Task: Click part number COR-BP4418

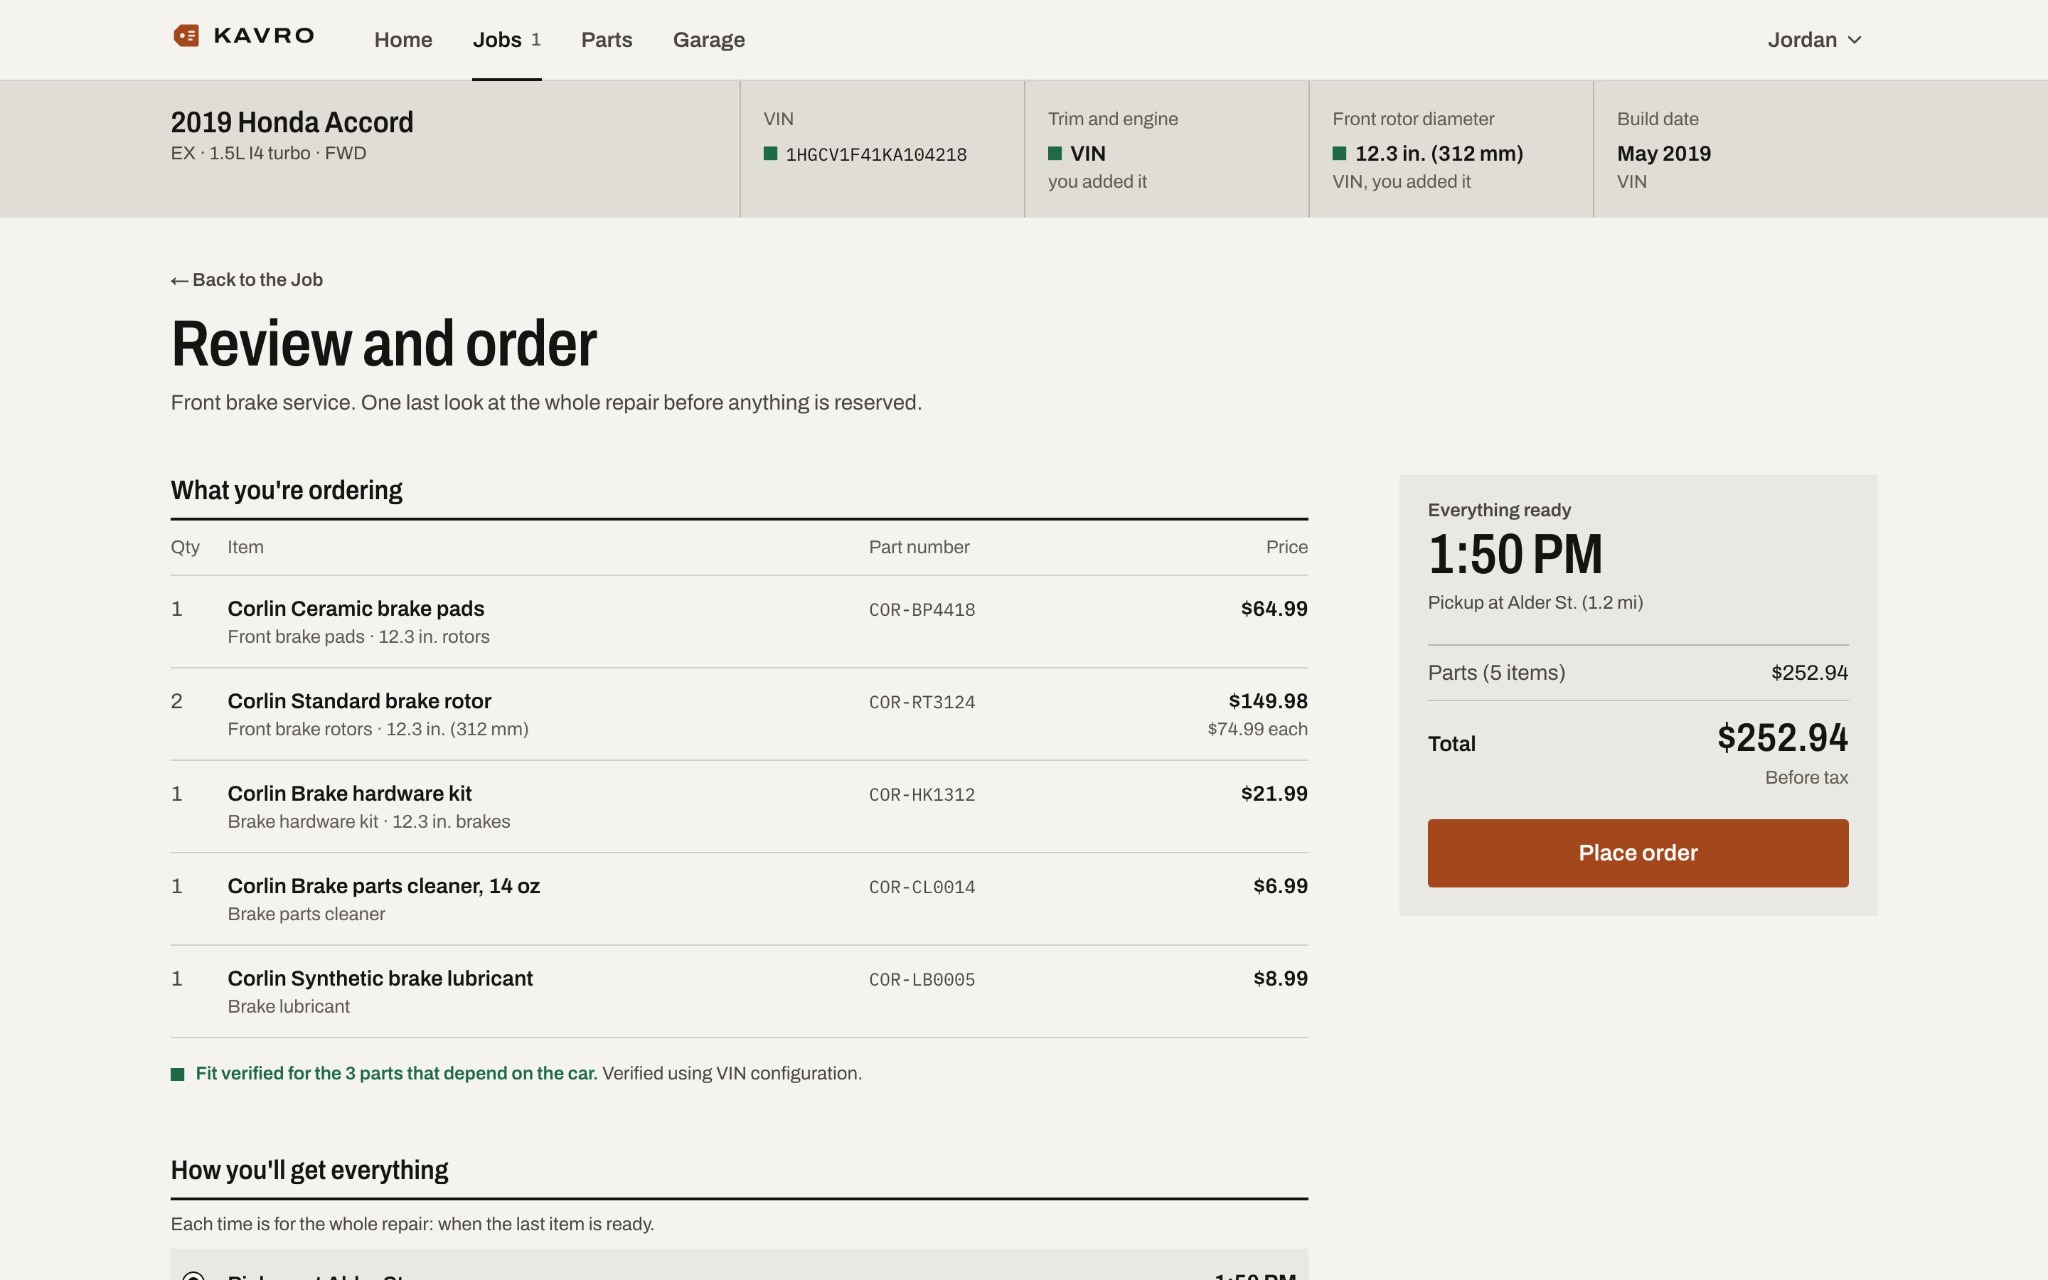Action: [922, 610]
